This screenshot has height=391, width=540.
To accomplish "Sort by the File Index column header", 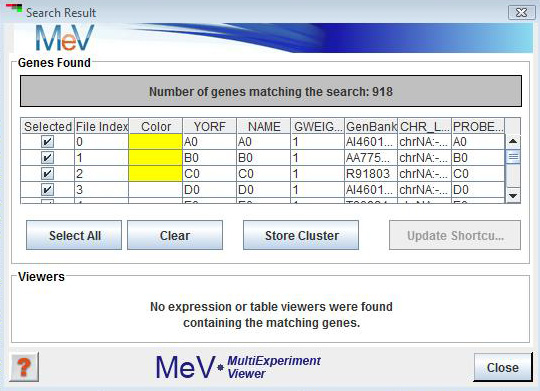I will pos(102,126).
